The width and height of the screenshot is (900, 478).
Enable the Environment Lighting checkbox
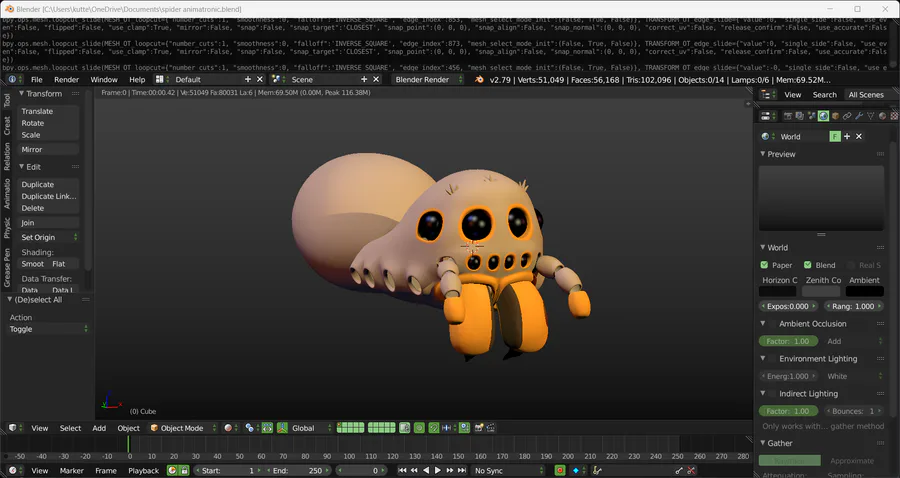(773, 359)
